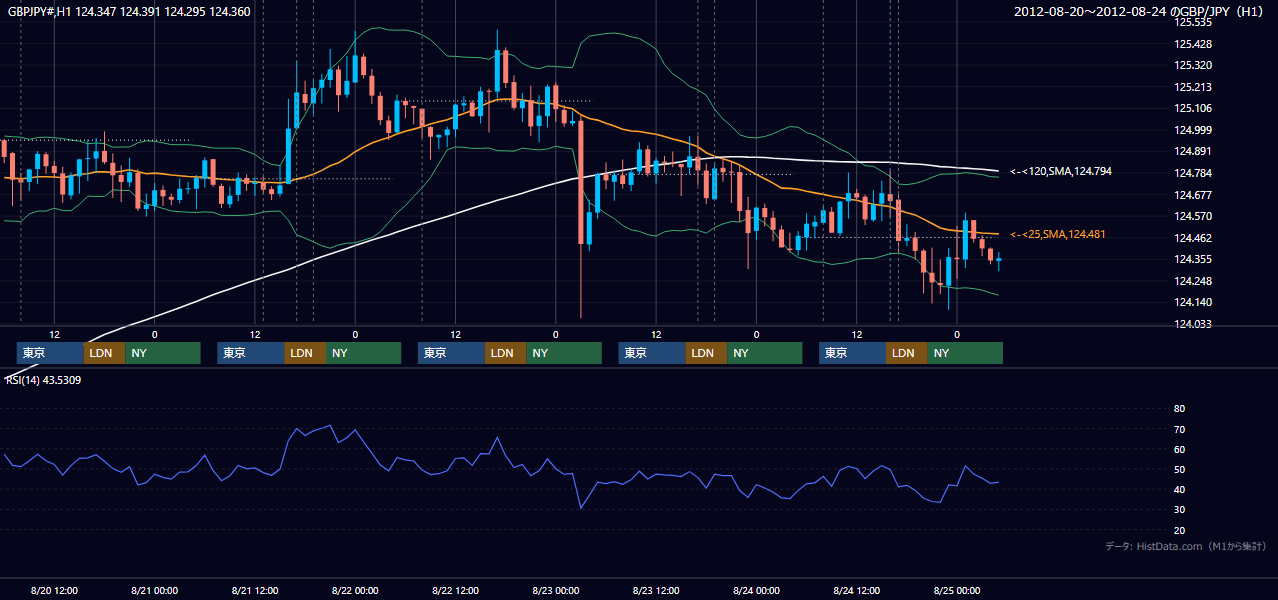
Task: Select the LDN session box for 8/24
Action: [907, 353]
